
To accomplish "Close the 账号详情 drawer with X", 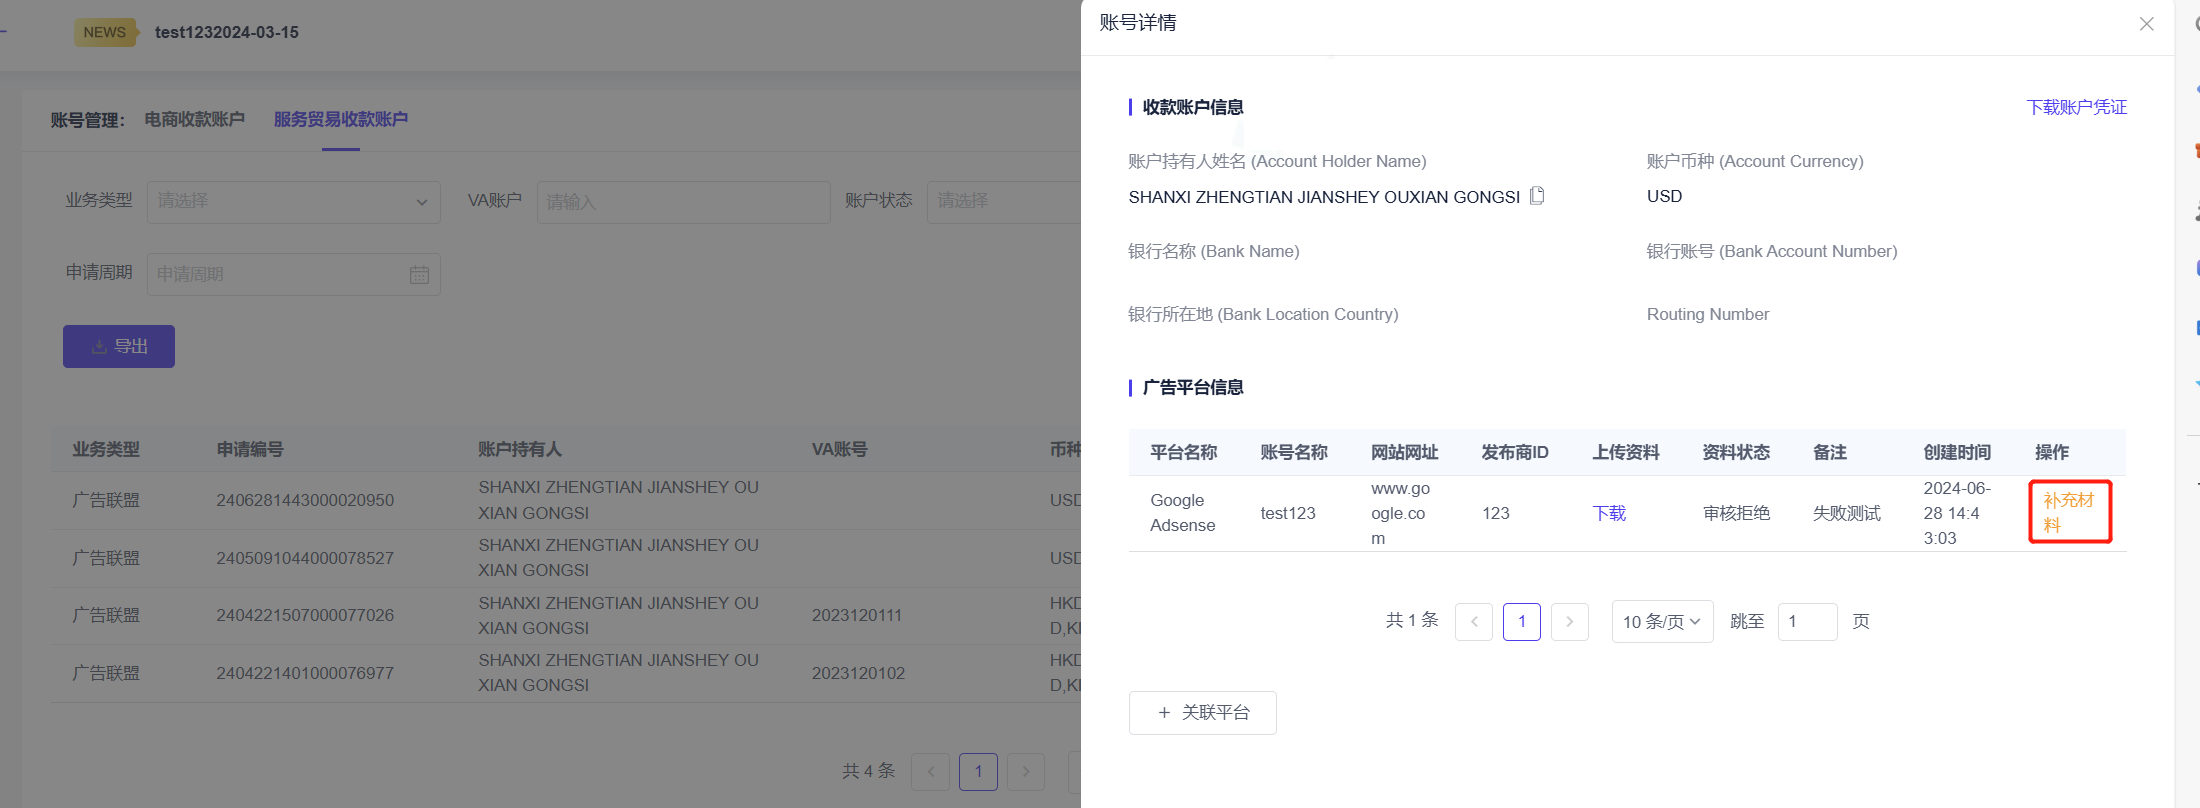I will click(x=2146, y=24).
